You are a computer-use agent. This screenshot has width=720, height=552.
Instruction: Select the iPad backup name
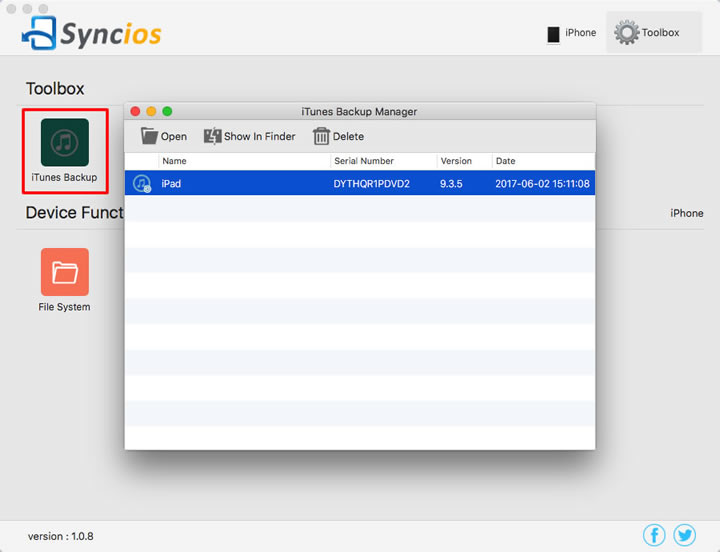coord(171,184)
